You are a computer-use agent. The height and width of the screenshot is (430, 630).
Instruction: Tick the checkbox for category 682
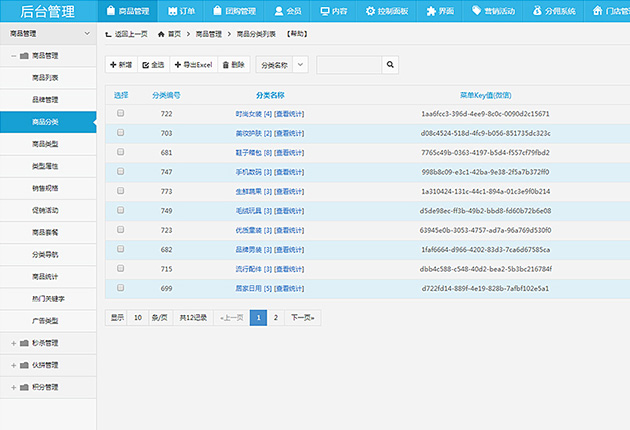coord(121,249)
